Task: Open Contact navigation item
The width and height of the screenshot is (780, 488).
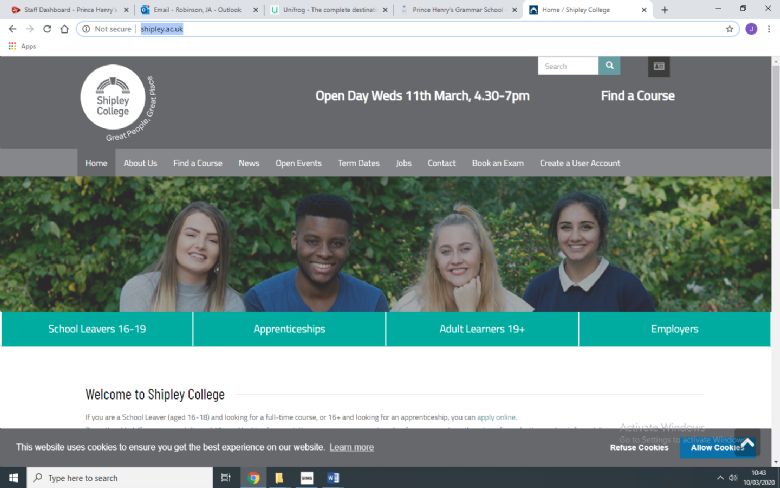Action: pos(441,163)
